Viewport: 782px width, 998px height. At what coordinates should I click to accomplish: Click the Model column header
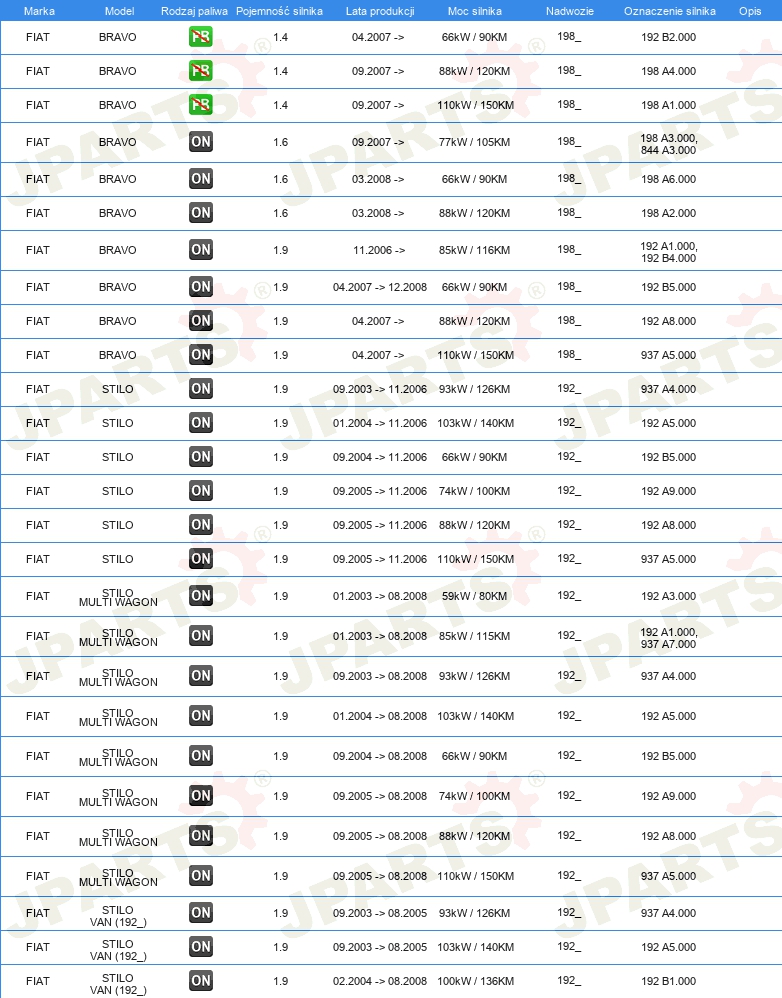[119, 11]
